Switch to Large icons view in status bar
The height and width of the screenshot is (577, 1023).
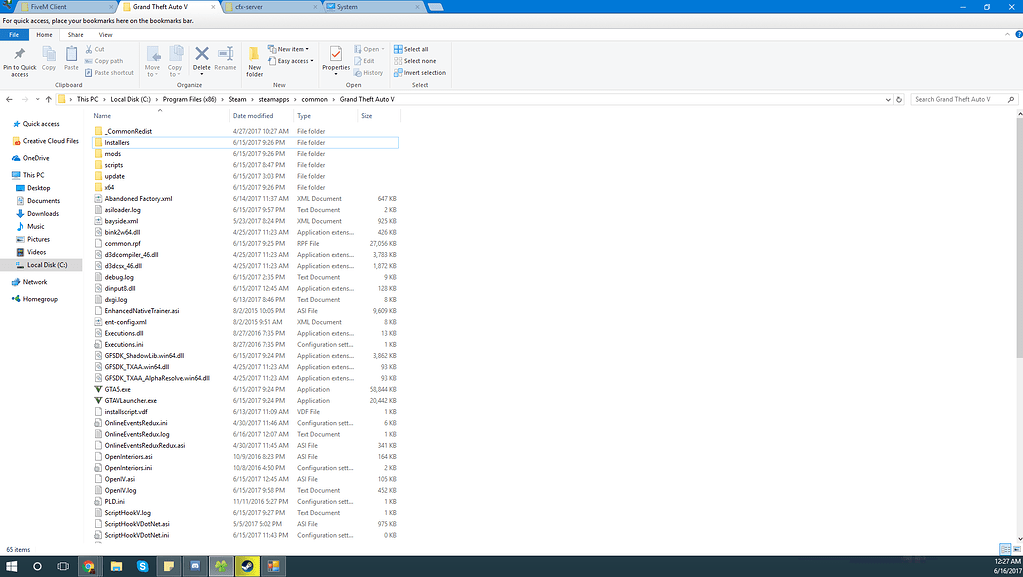[x=1015, y=549]
